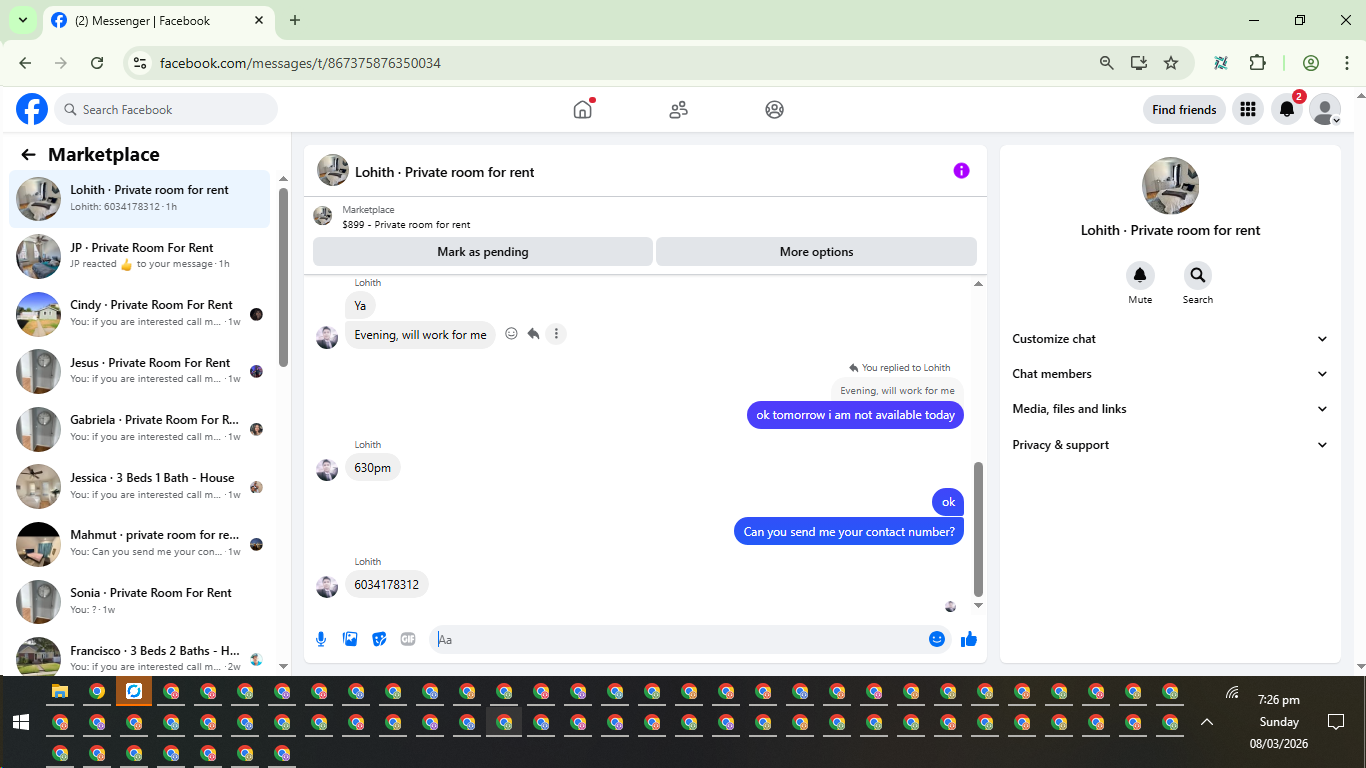
Task: Open the Groups icon in top navigation
Action: [775, 110]
